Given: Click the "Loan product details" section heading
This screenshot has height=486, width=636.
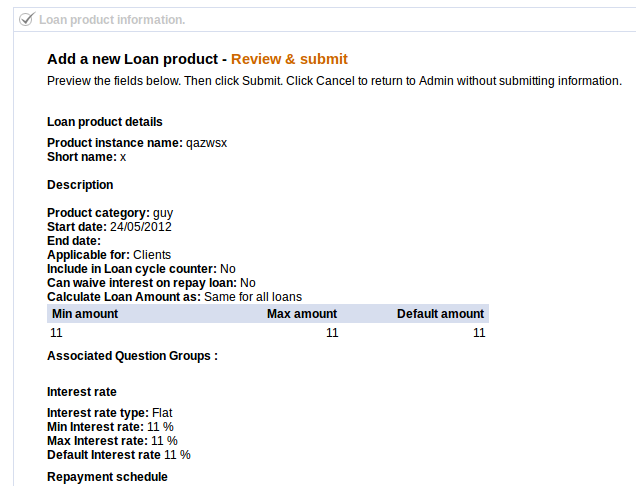Looking at the screenshot, I should coord(105,122).
